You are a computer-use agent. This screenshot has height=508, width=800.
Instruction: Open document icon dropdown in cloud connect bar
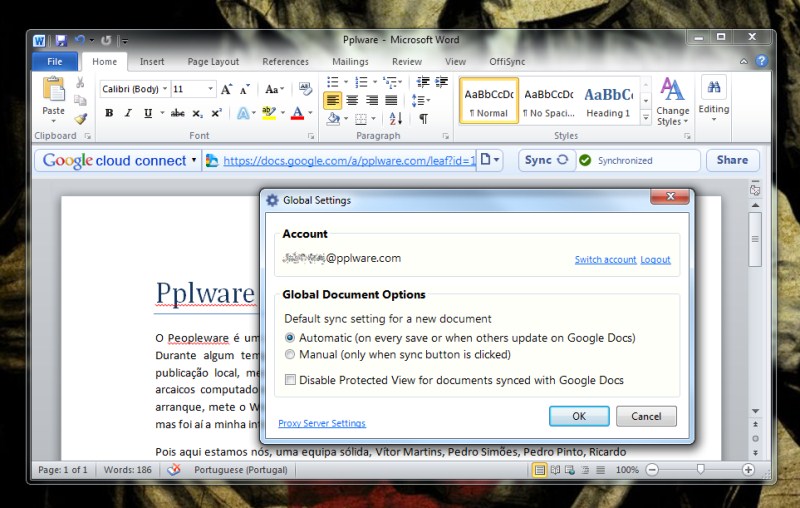pos(490,160)
